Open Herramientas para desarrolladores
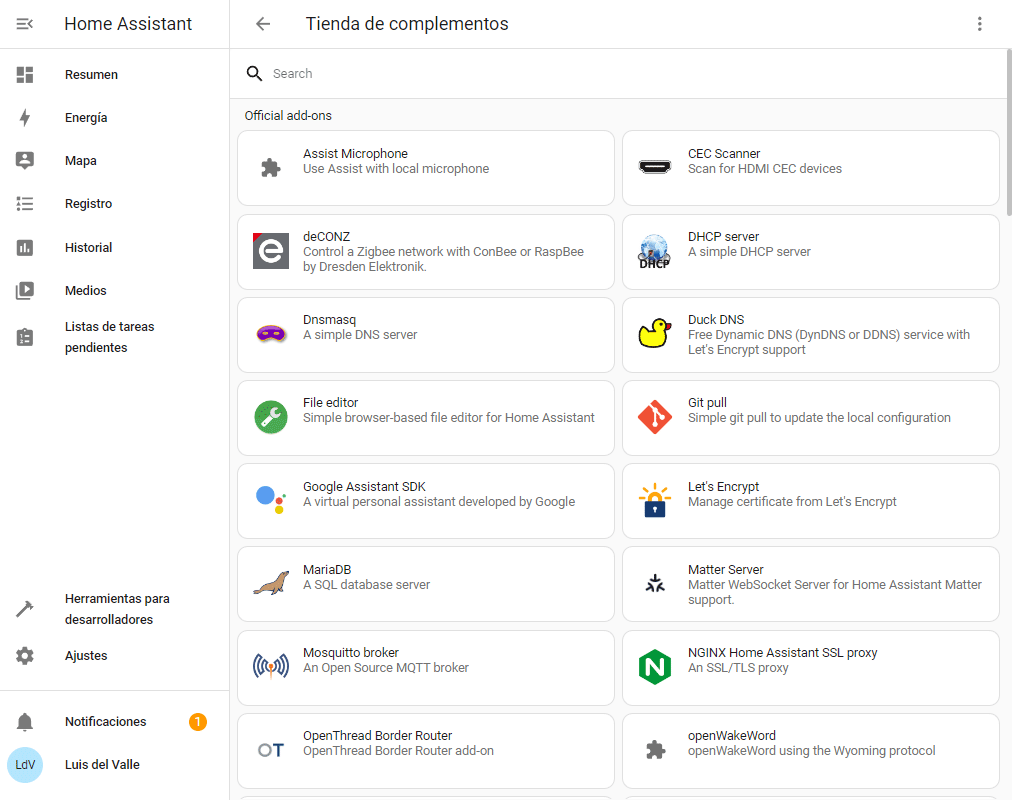Screen dimensions: 1012x800 (114, 609)
